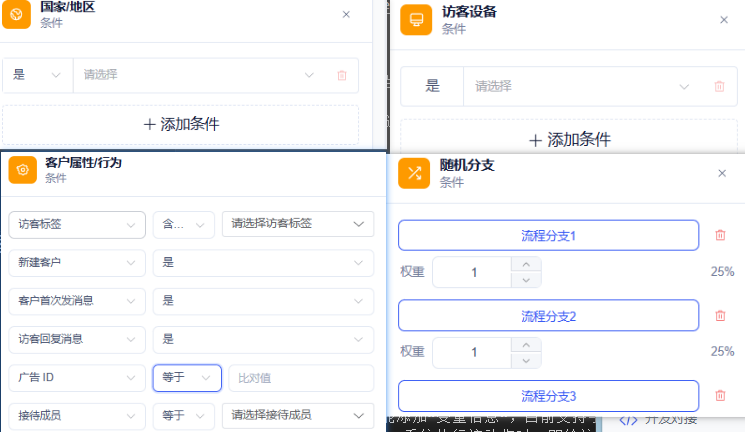Open the 广告 ID attribute dropdown
Viewport: 745px width, 432px height.
click(77, 378)
